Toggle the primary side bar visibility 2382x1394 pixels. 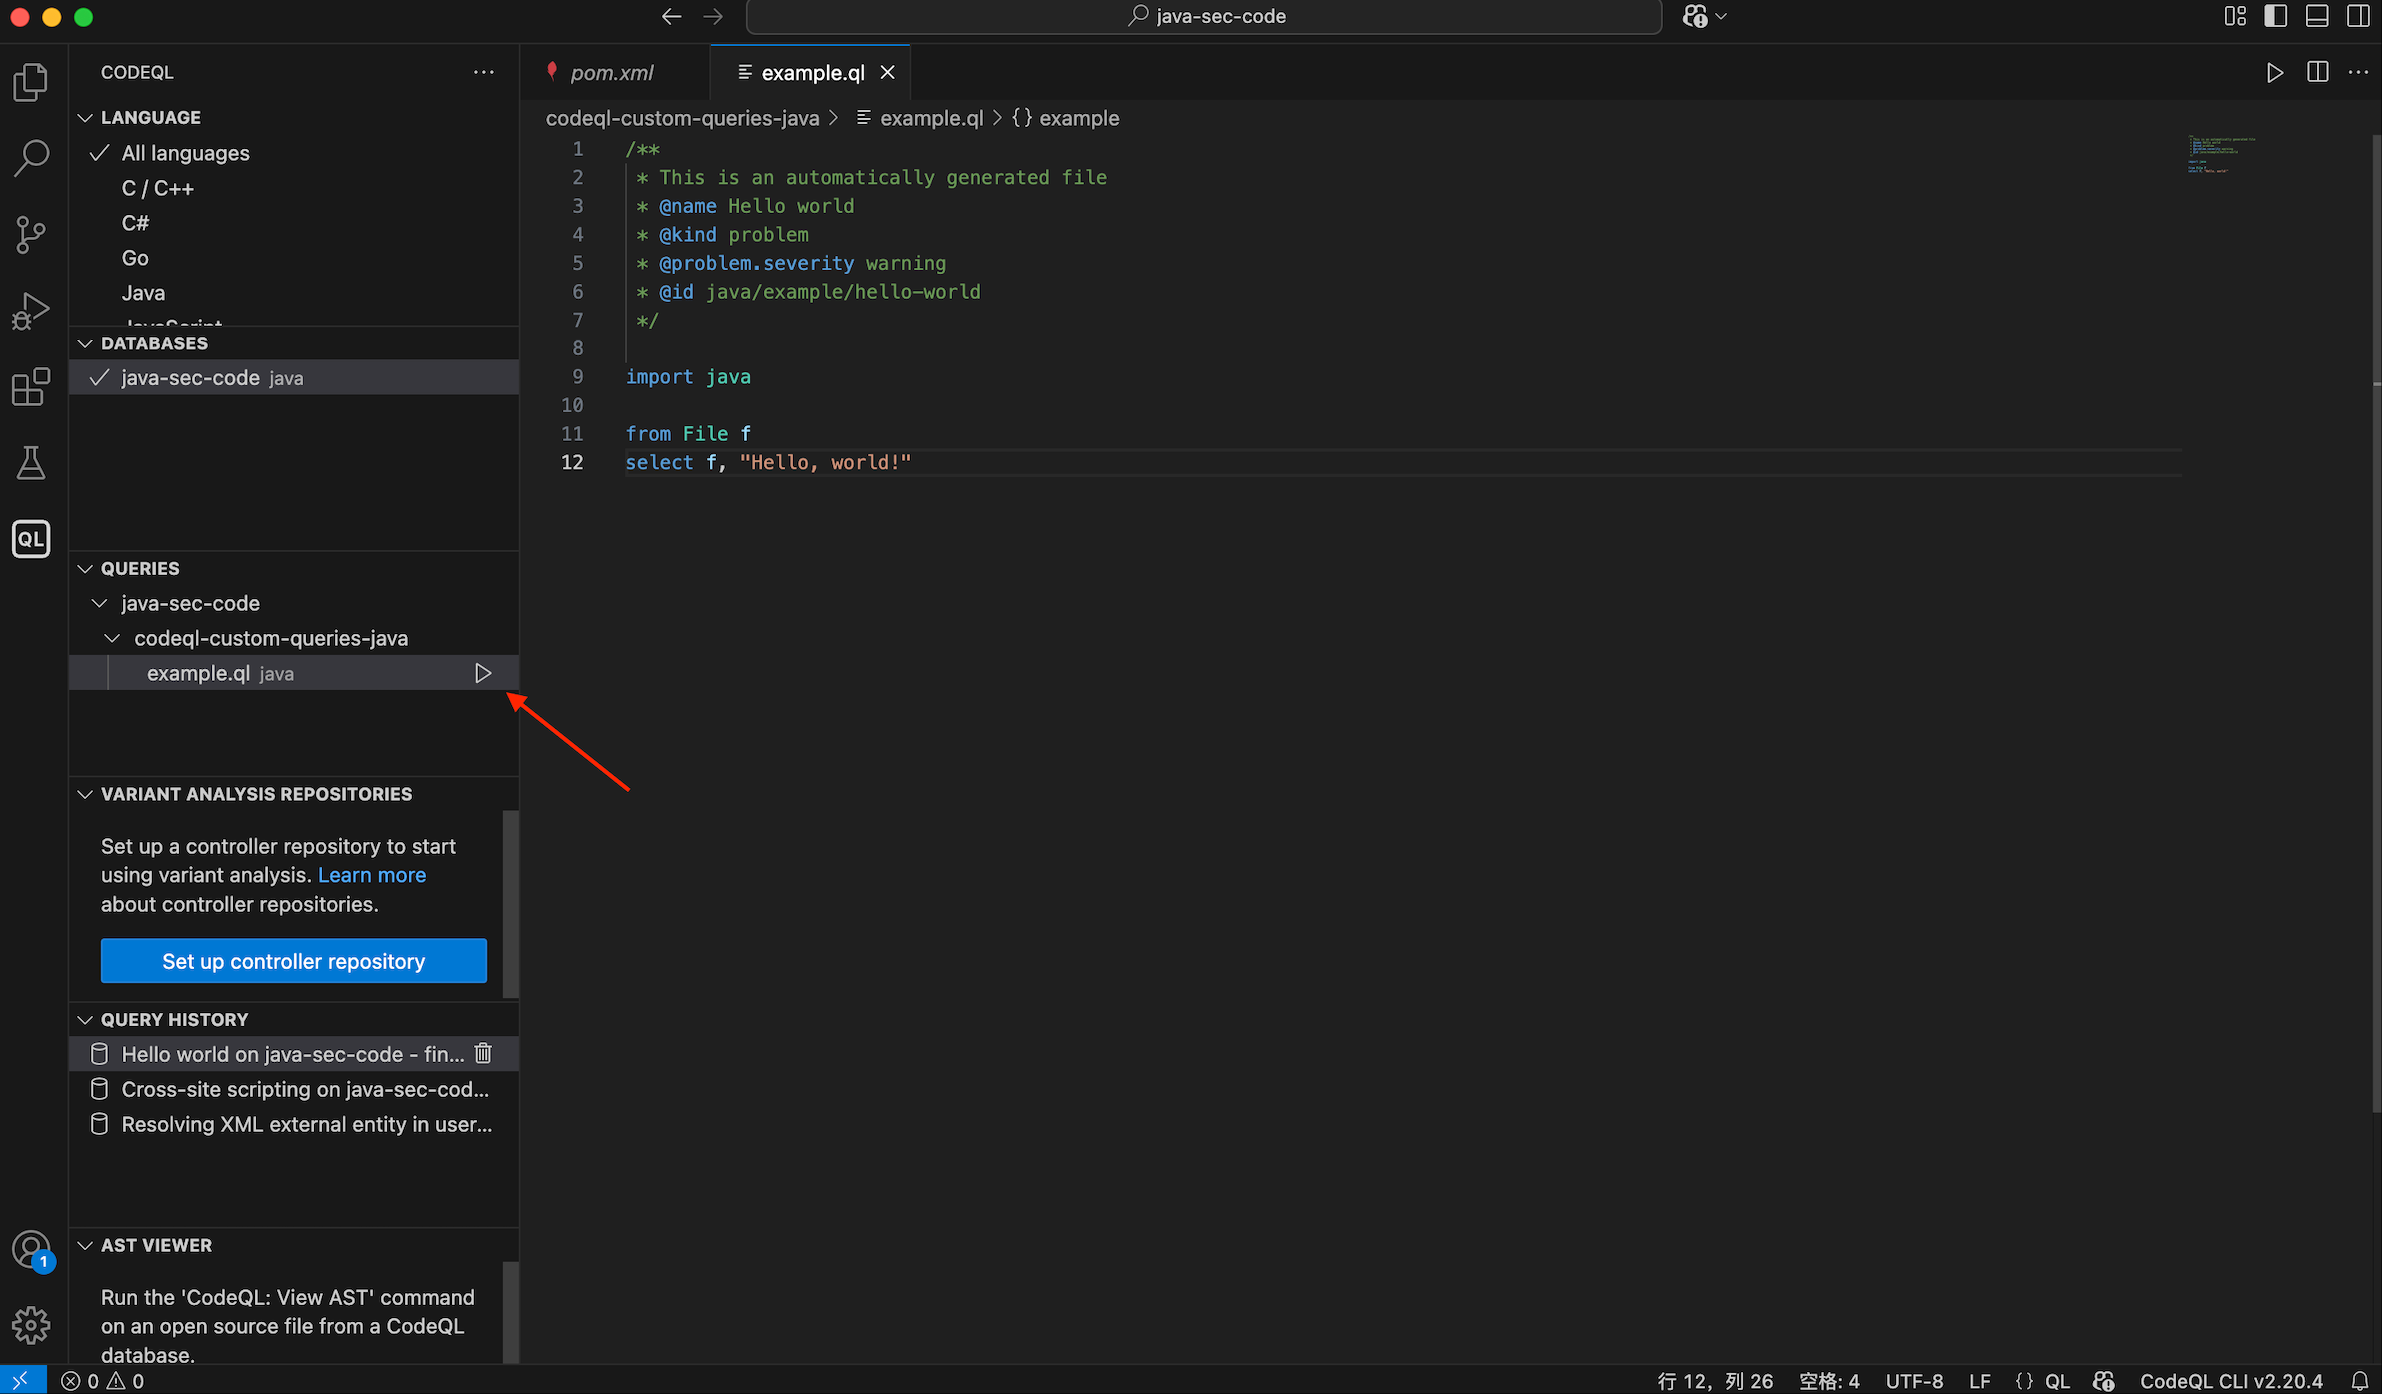click(2276, 16)
